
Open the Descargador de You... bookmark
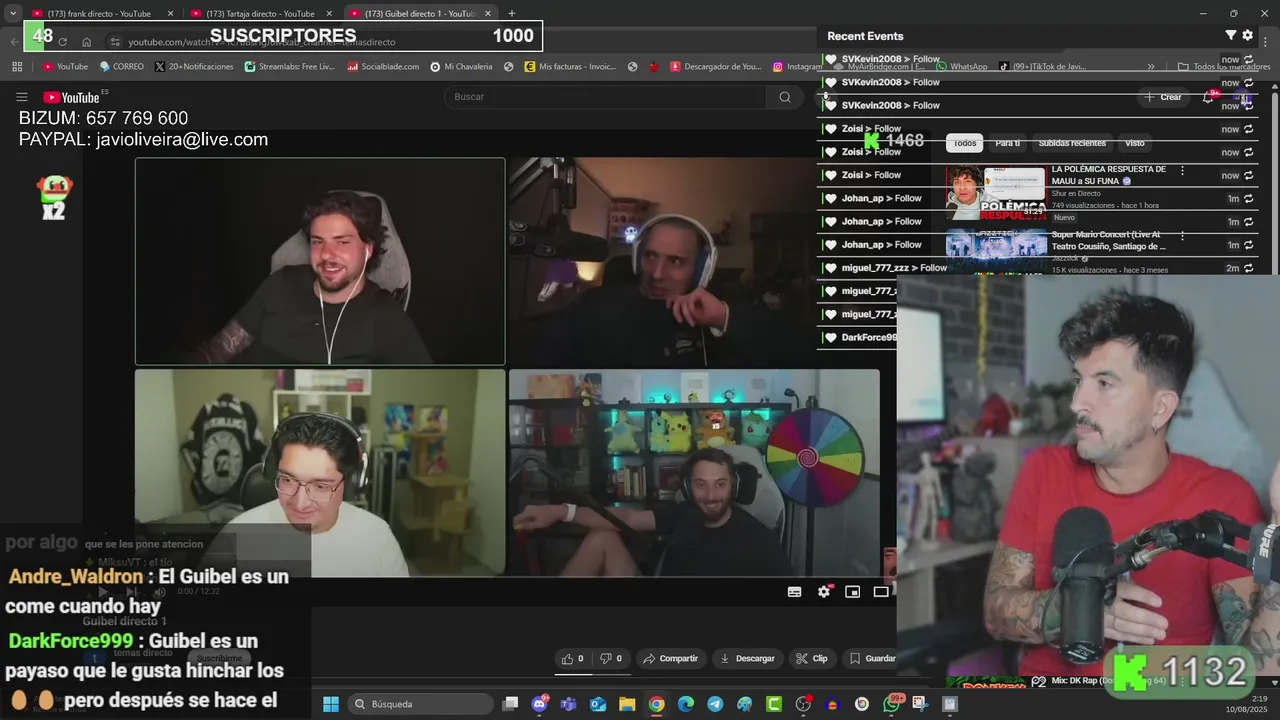pyautogui.click(x=716, y=67)
